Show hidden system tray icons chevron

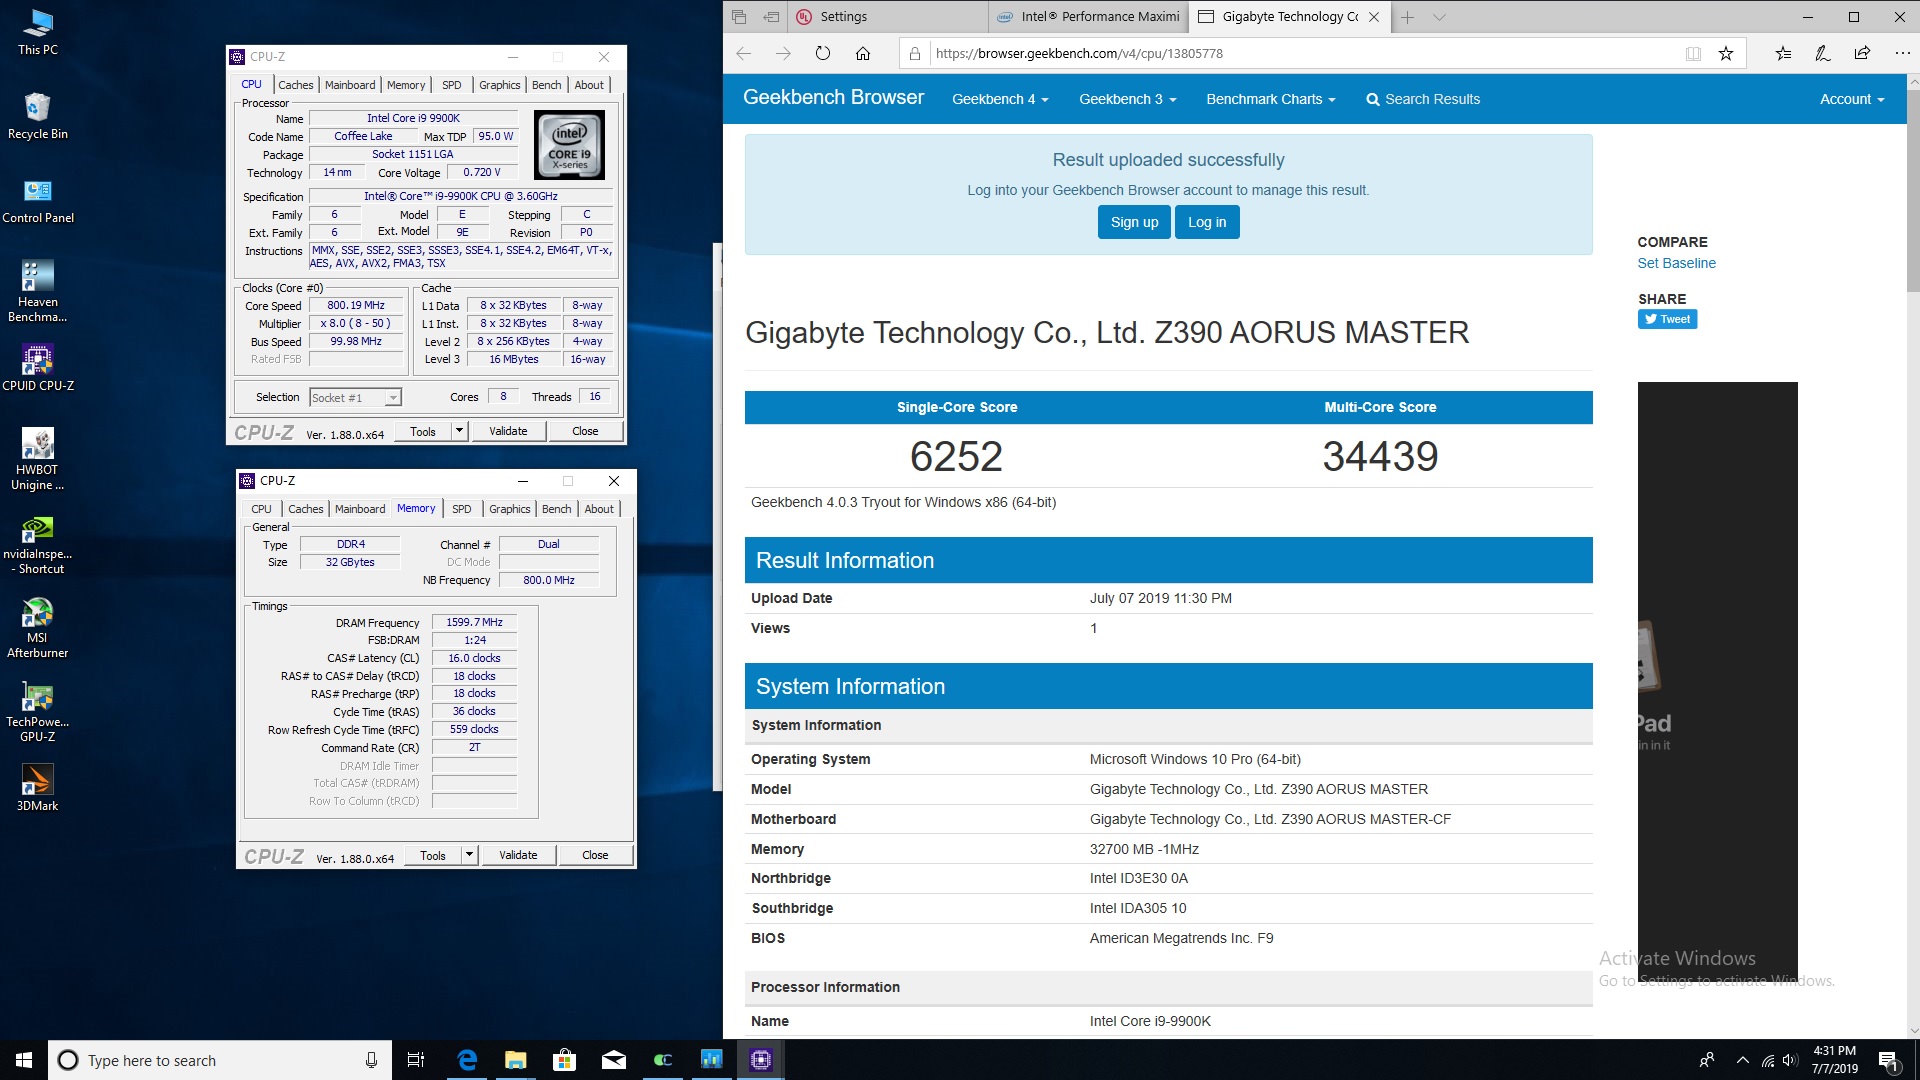(1743, 1060)
